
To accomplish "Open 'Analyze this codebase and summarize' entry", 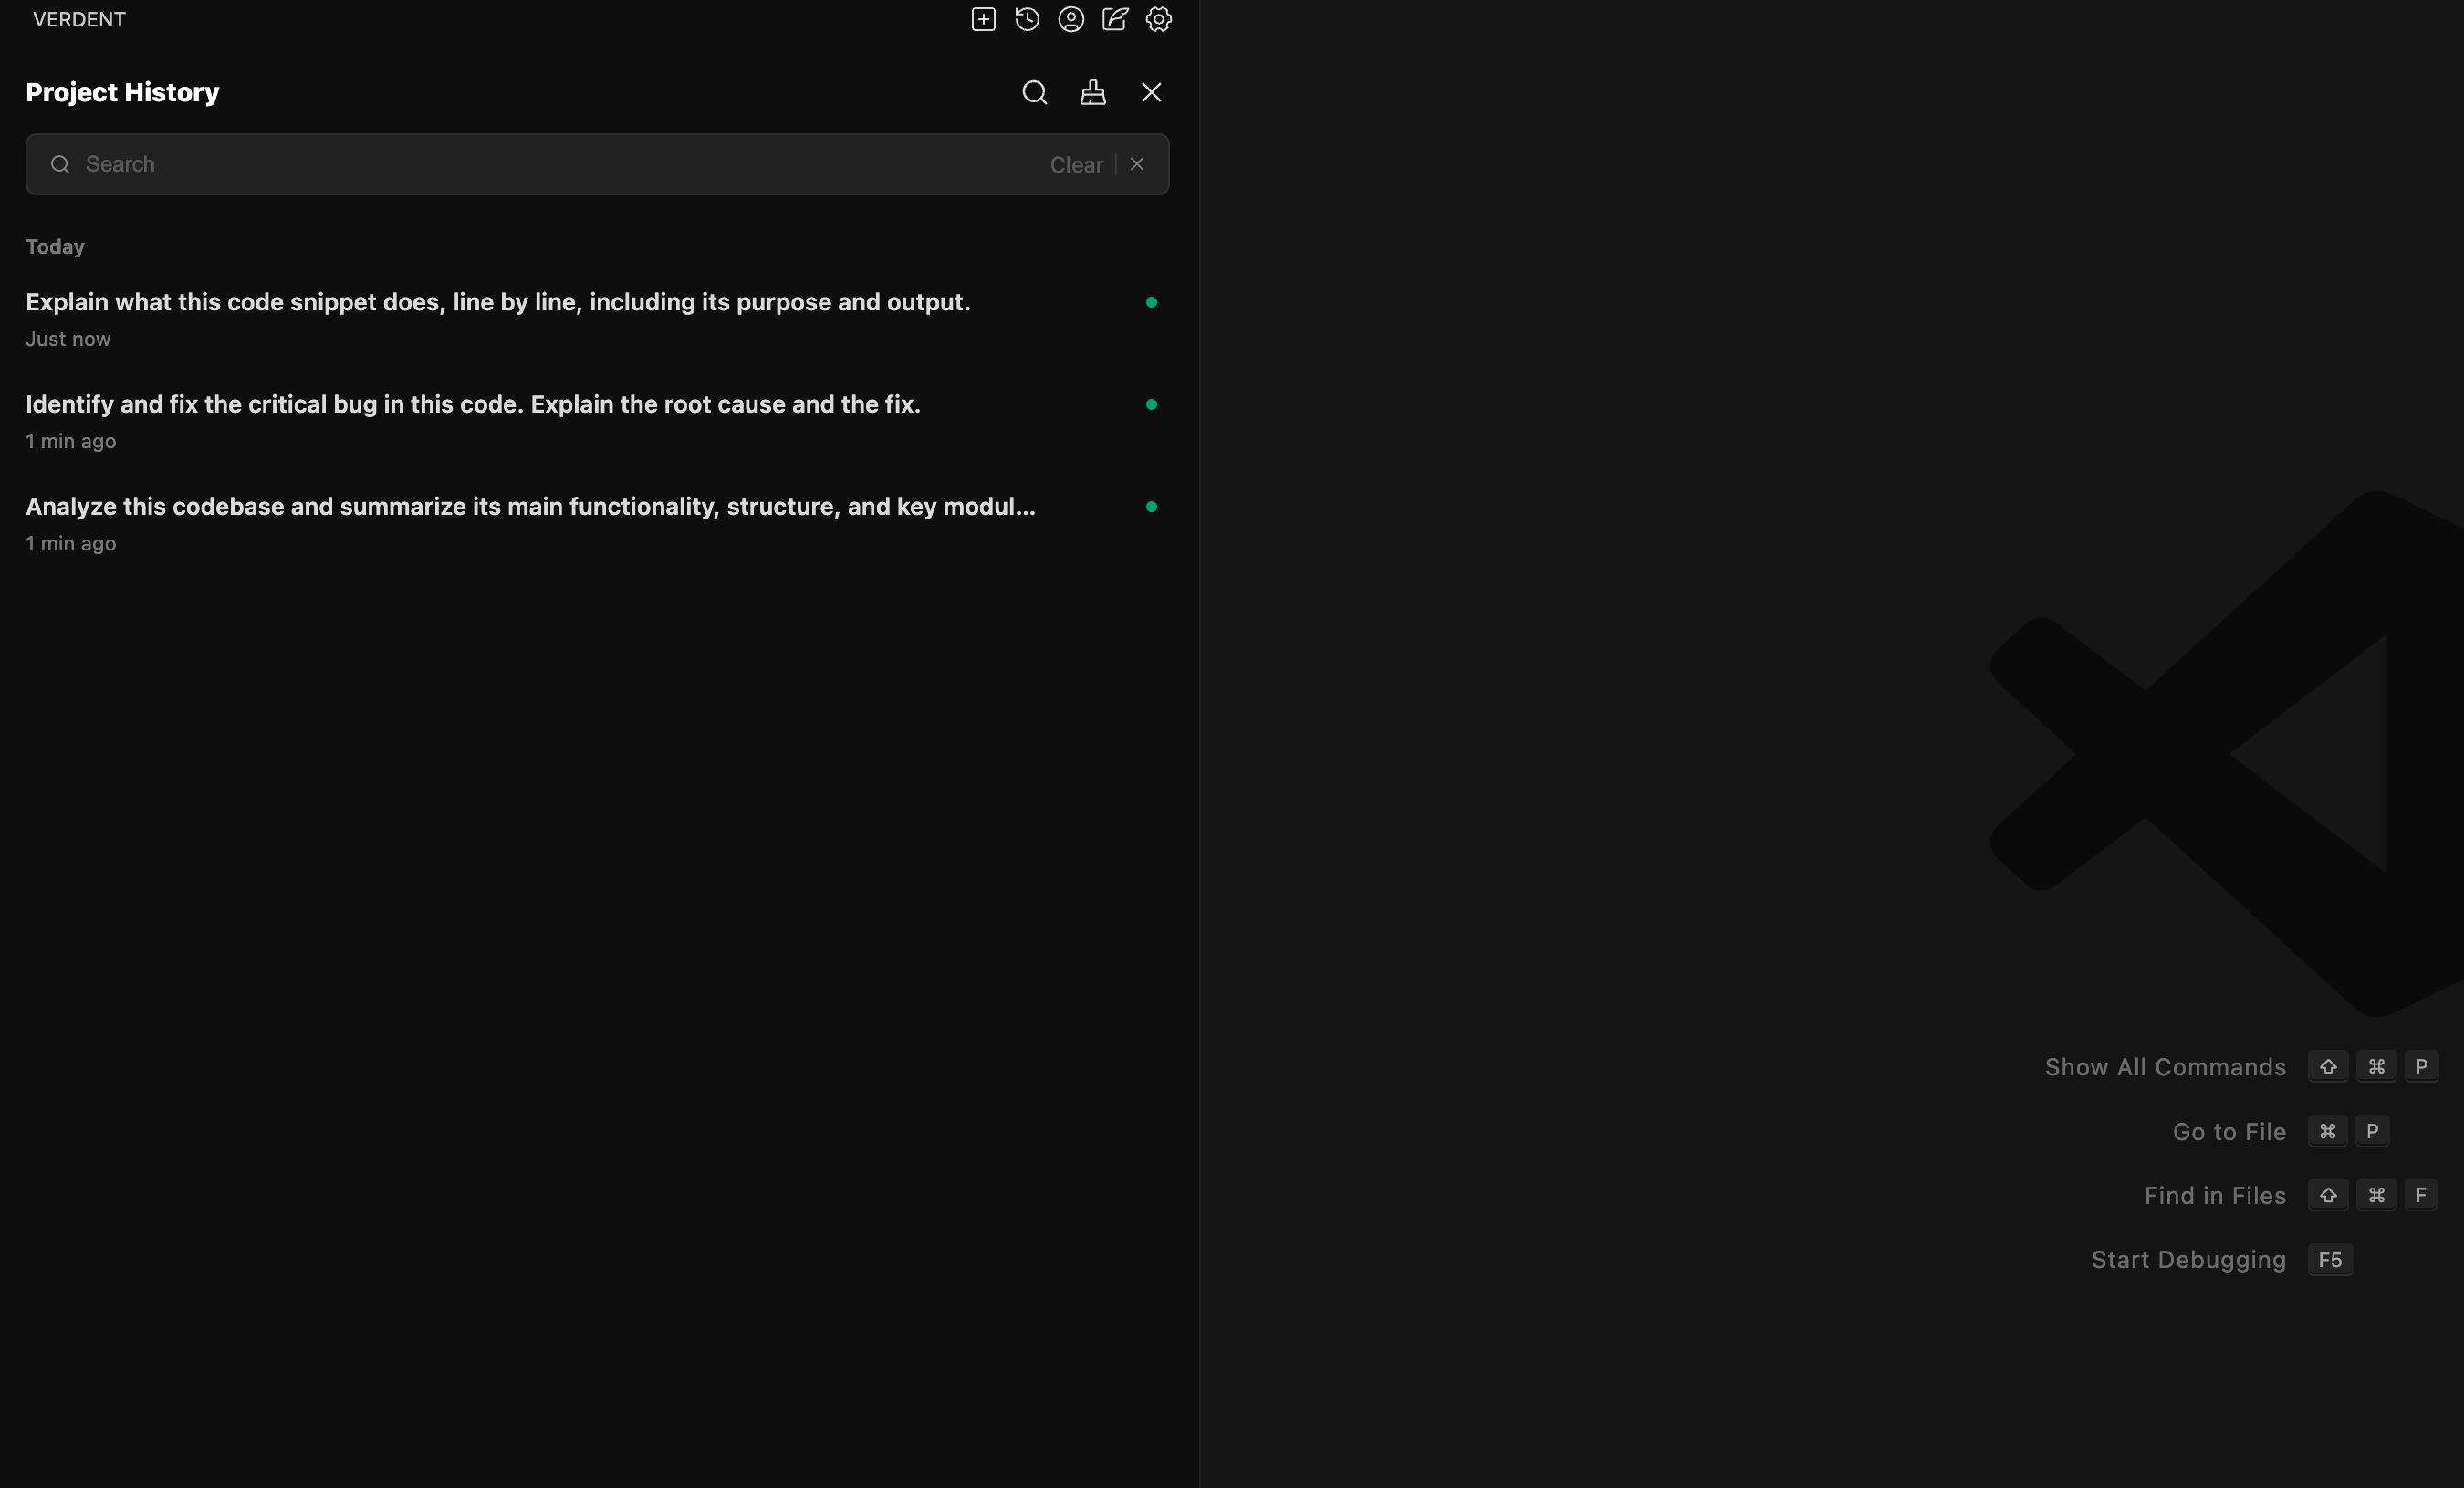I will pyautogui.click(x=530, y=506).
